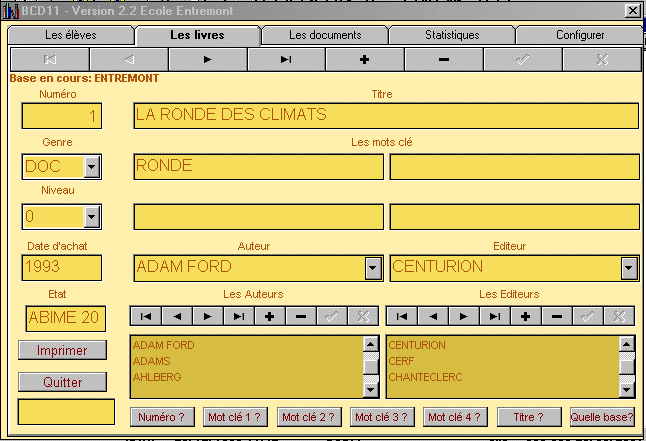The image size is (646, 441).
Task: Open the Statistiques tab
Action: point(452,35)
